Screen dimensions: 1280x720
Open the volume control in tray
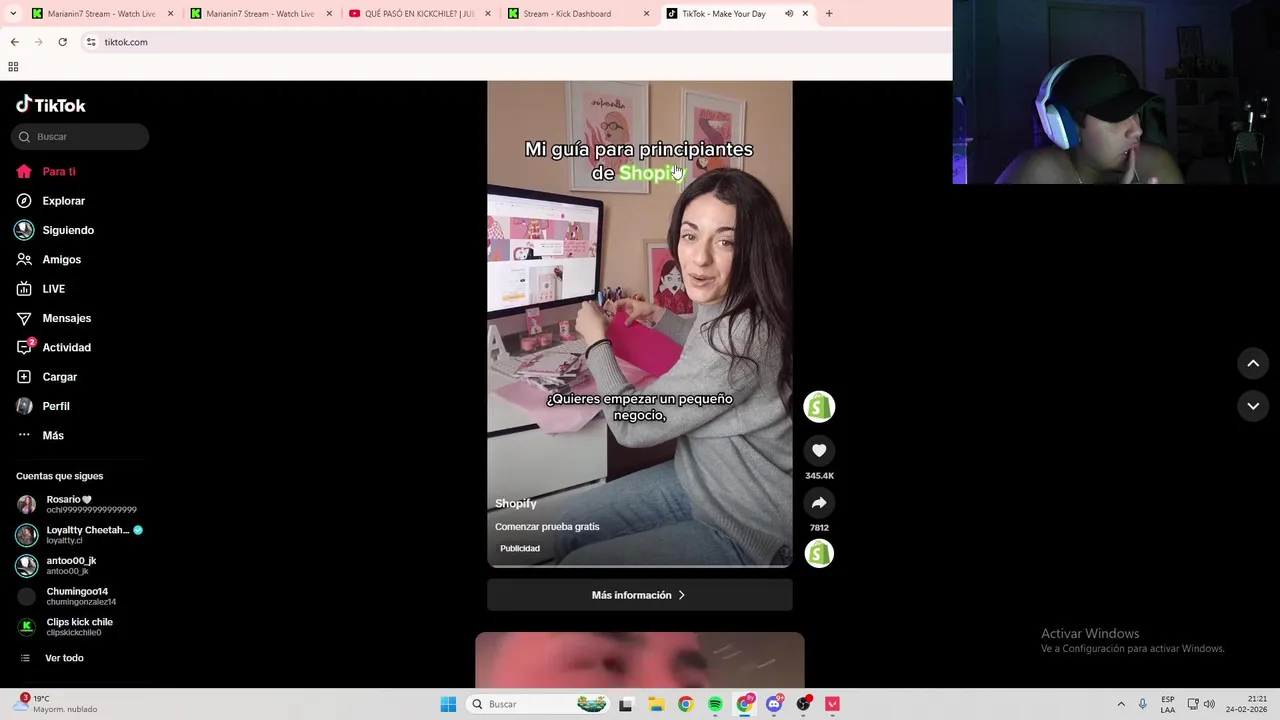click(1209, 704)
